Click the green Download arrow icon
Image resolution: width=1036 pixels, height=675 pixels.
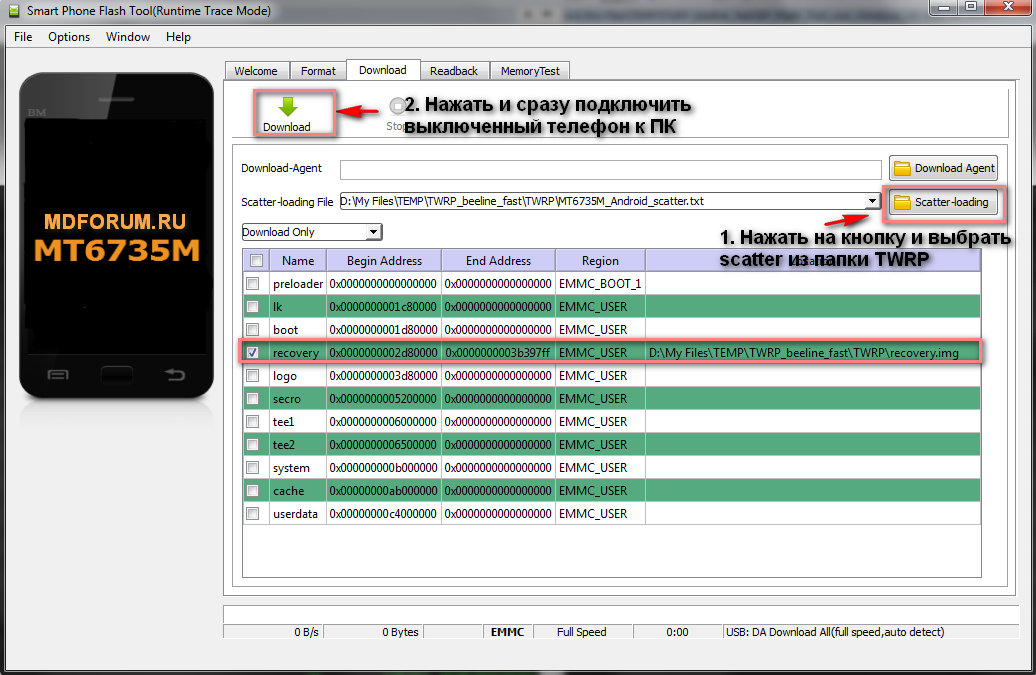(287, 107)
